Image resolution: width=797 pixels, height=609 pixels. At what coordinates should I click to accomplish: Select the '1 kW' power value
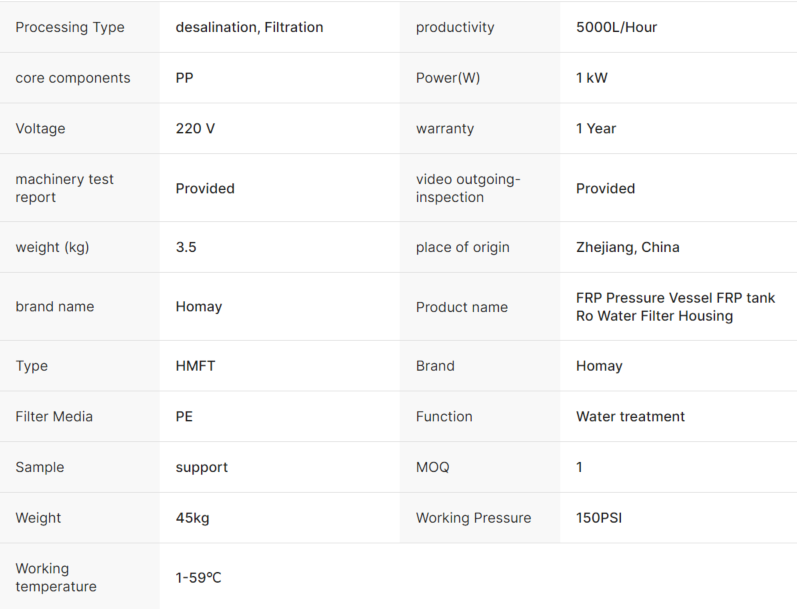point(591,78)
